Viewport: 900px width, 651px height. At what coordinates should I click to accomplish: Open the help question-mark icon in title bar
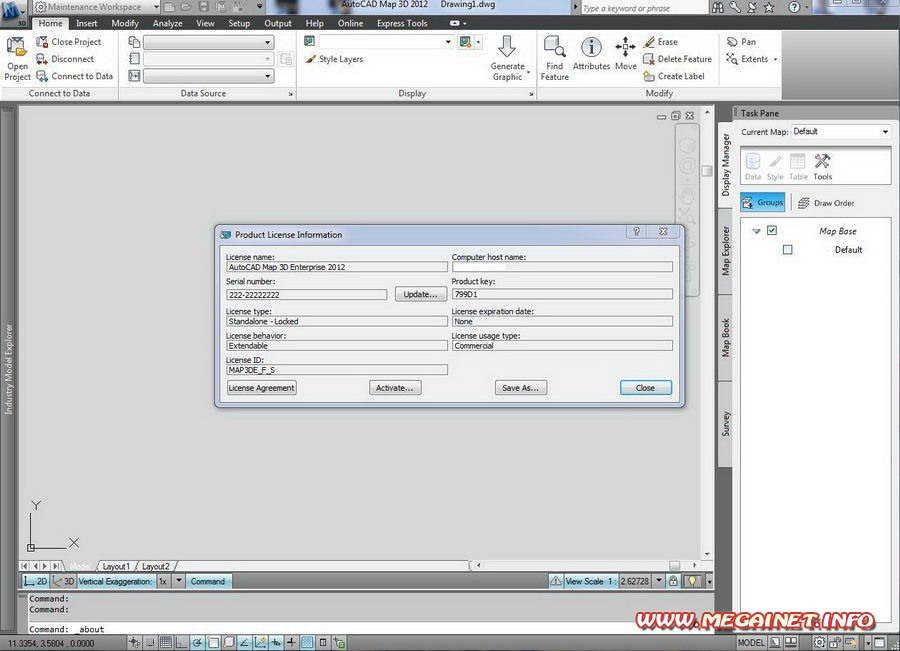pyautogui.click(x=794, y=7)
